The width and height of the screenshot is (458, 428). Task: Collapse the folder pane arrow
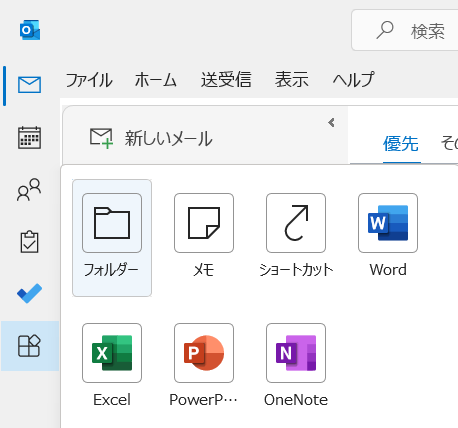[x=331, y=123]
